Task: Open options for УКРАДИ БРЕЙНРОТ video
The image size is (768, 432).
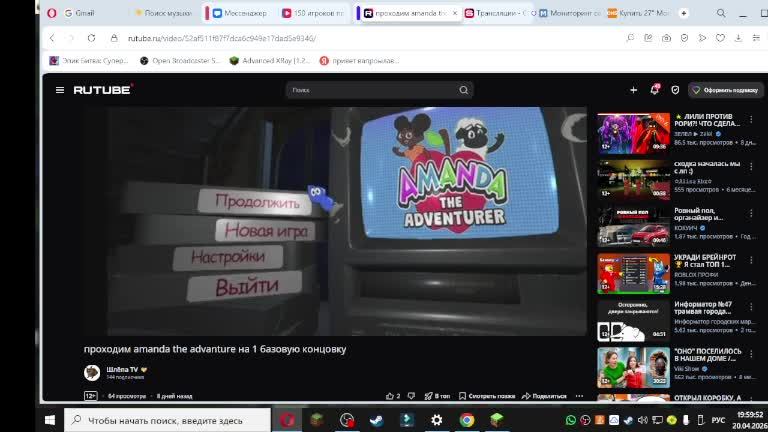Action: point(751,260)
